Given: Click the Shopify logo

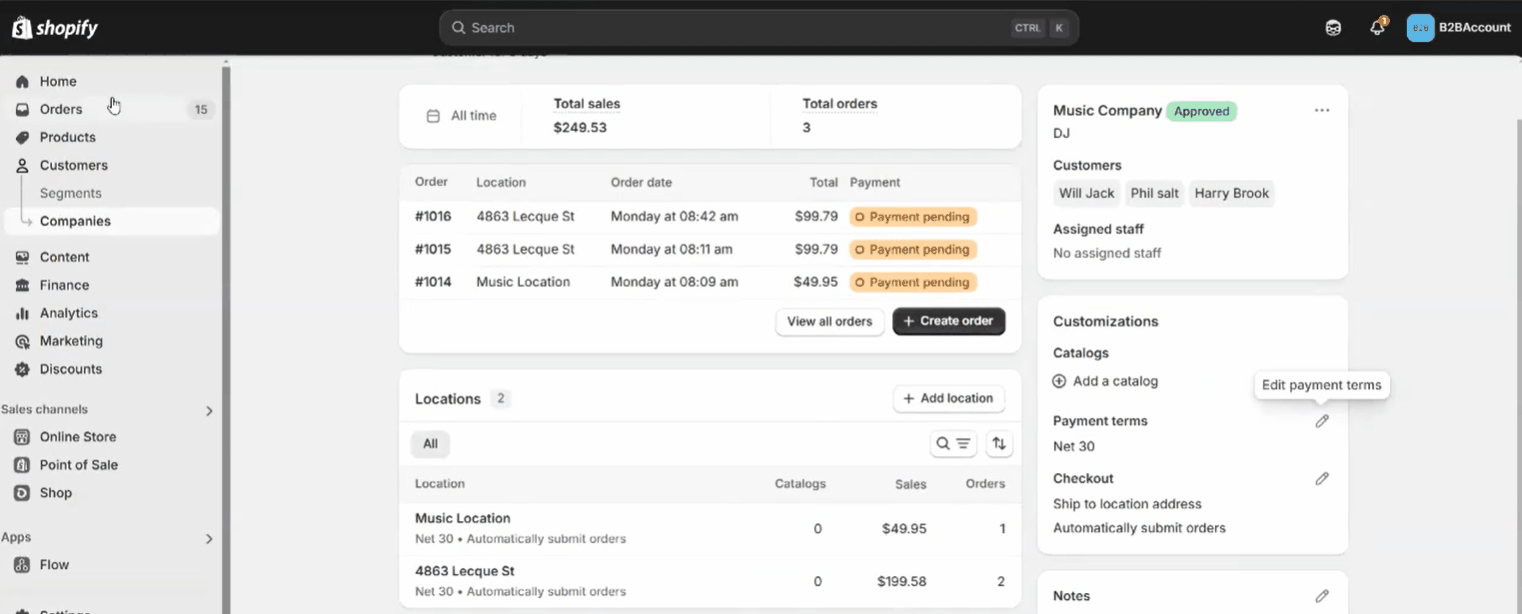Looking at the screenshot, I should [55, 28].
